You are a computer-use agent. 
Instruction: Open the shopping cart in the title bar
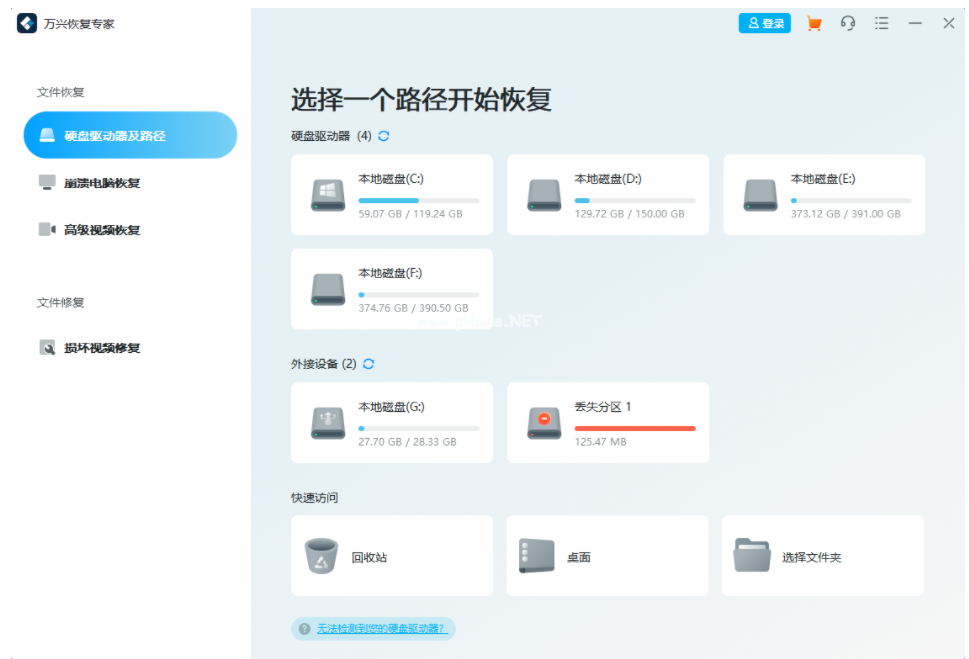(813, 23)
